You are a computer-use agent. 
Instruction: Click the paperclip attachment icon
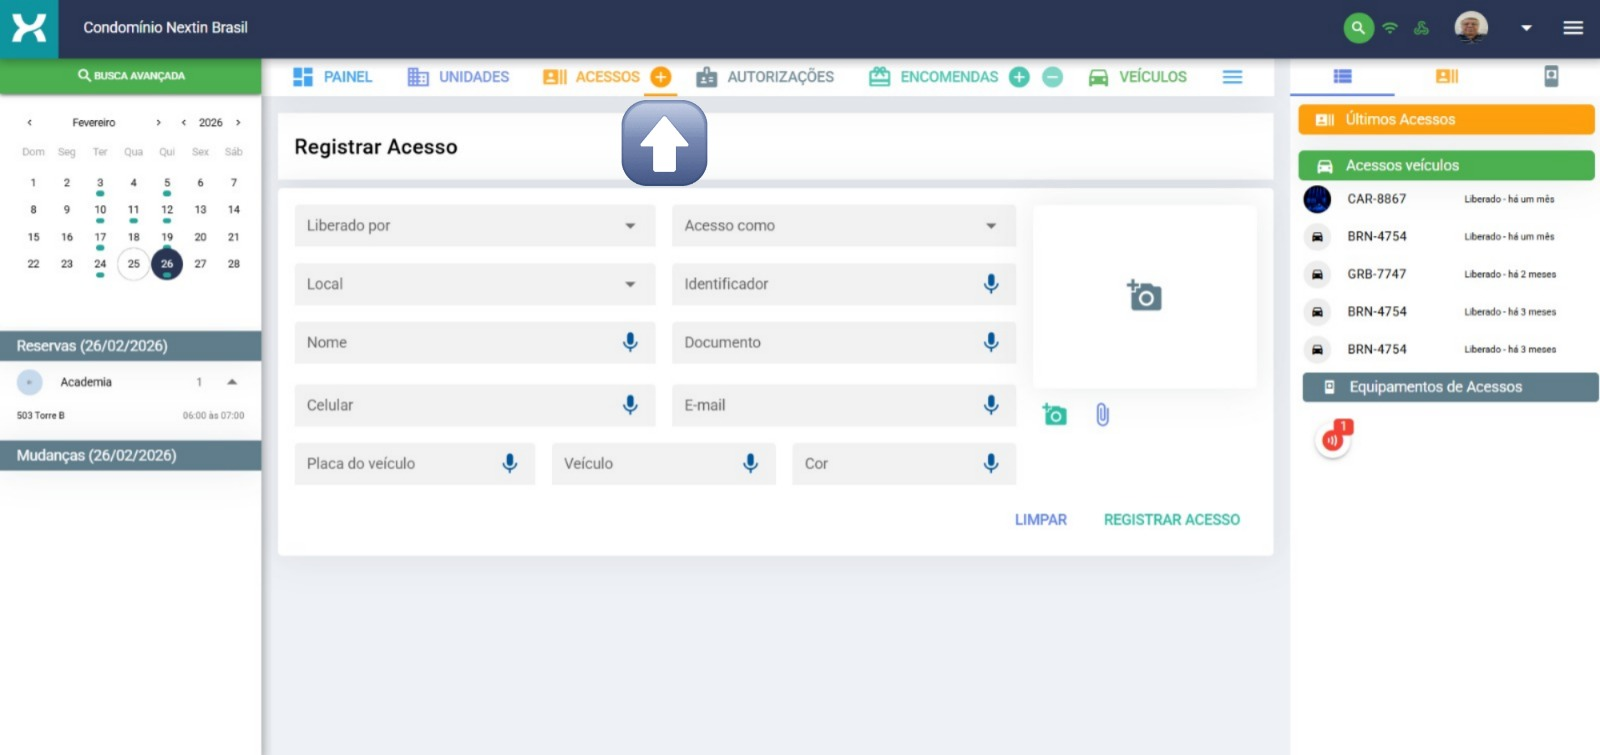[1102, 414]
